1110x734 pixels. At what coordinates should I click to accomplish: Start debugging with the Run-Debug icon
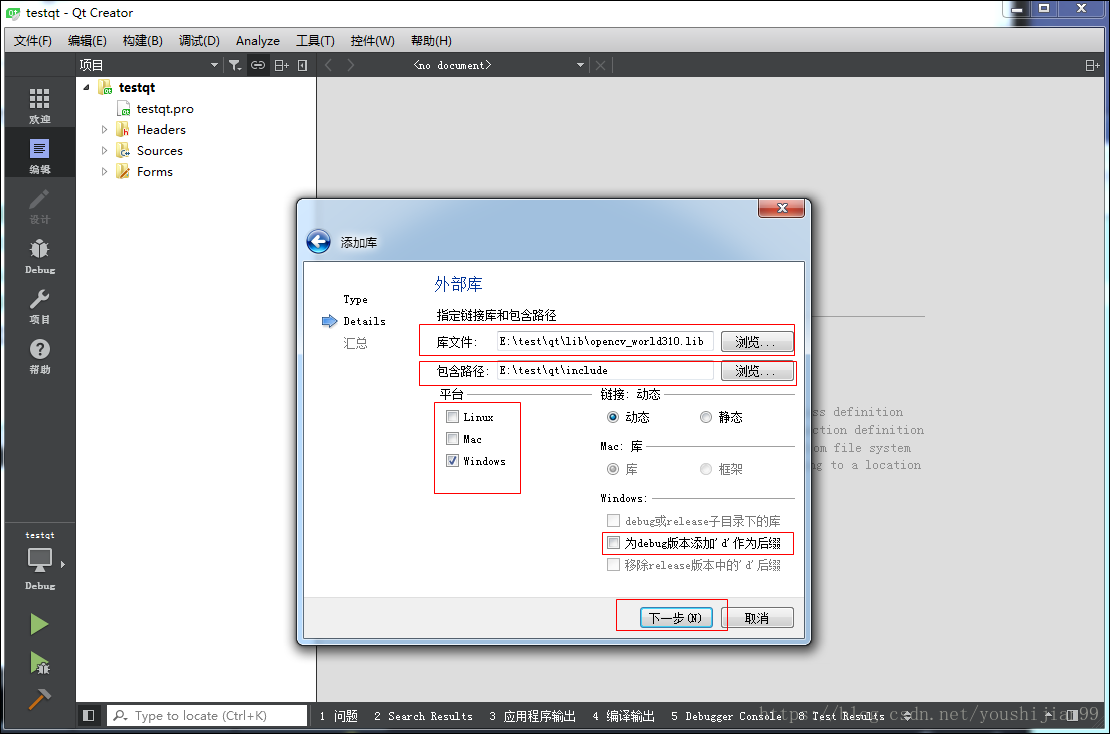[x=40, y=663]
